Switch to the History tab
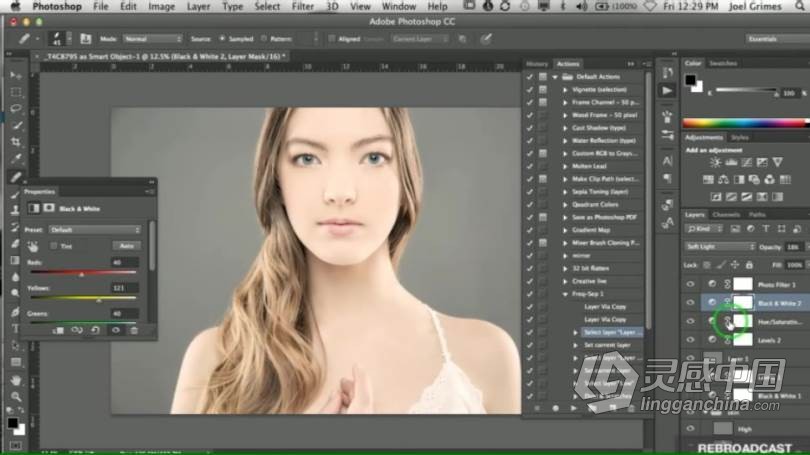This screenshot has width=810, height=455. (537, 64)
